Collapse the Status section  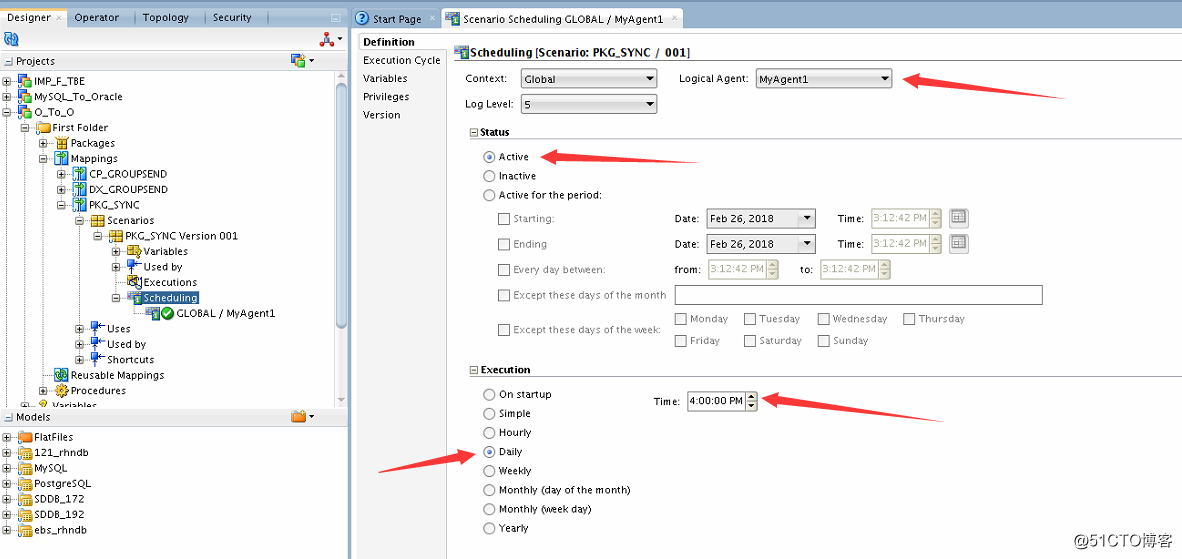pos(473,133)
